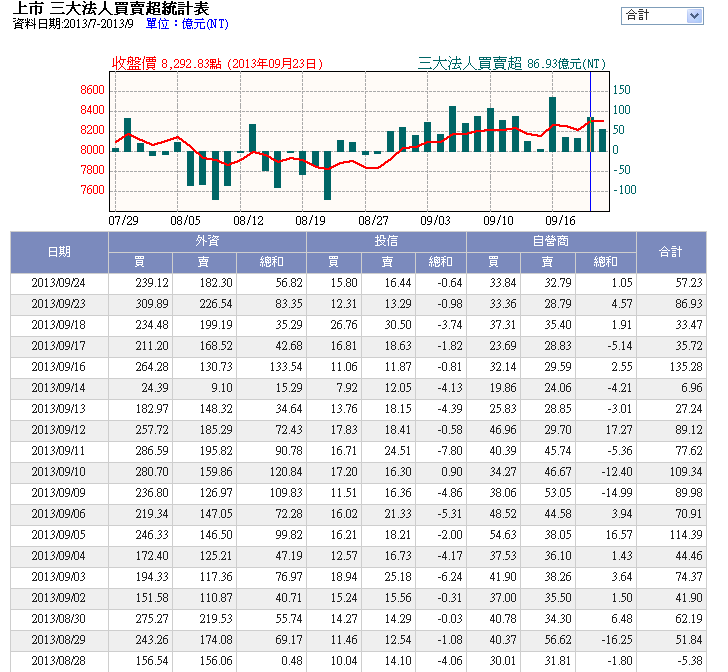The height and width of the screenshot is (672, 728).
Task: Click the tallest bar near 09/16
Action: click(552, 124)
